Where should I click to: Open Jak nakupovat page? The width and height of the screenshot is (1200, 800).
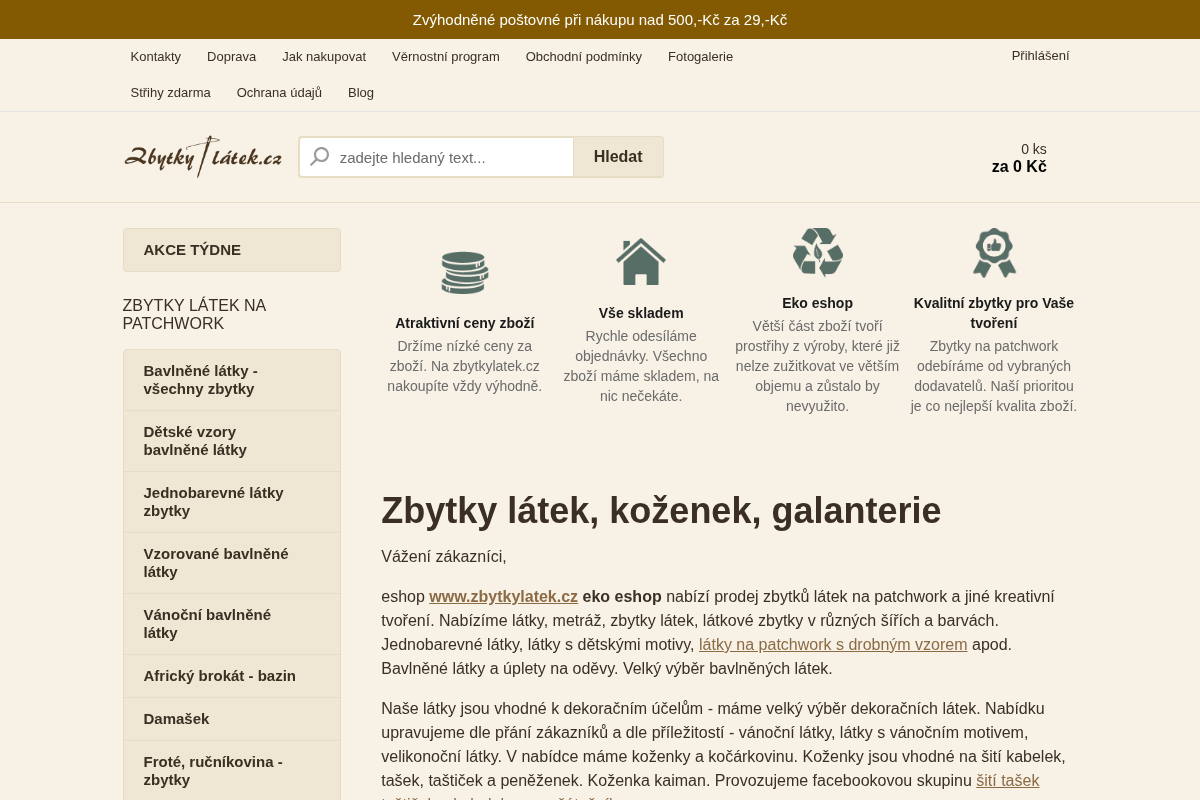324,57
